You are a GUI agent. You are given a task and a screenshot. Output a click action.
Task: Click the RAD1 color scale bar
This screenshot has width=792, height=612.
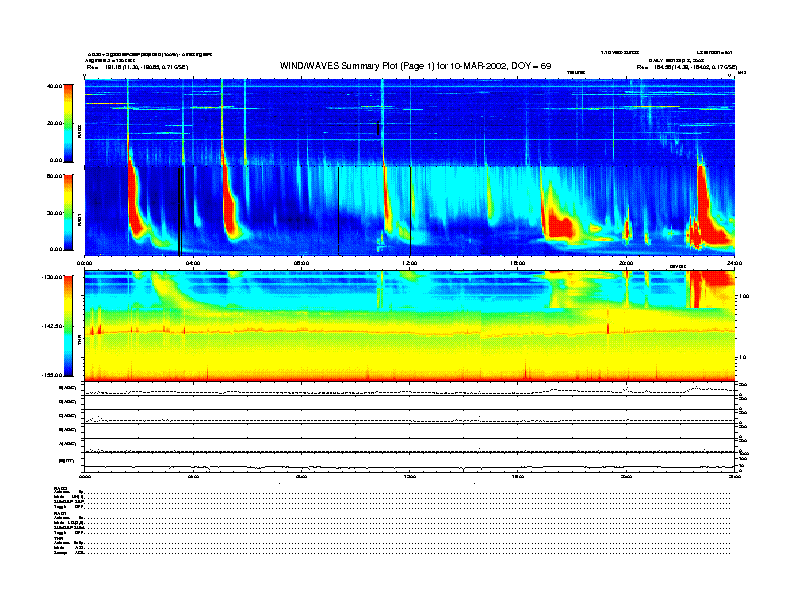68,213
